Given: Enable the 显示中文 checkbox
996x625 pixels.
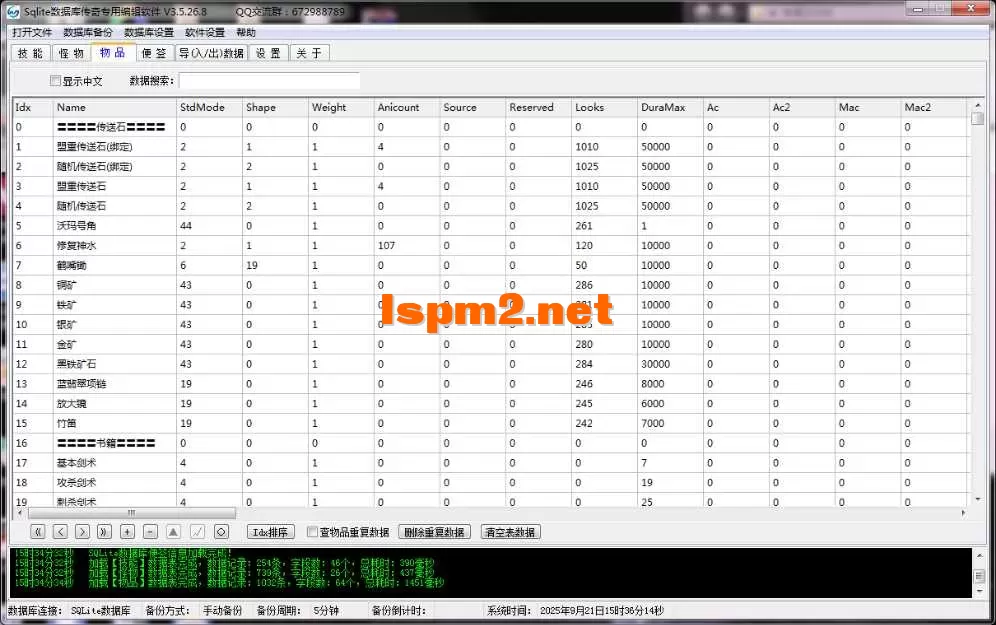Looking at the screenshot, I should coord(55,80).
